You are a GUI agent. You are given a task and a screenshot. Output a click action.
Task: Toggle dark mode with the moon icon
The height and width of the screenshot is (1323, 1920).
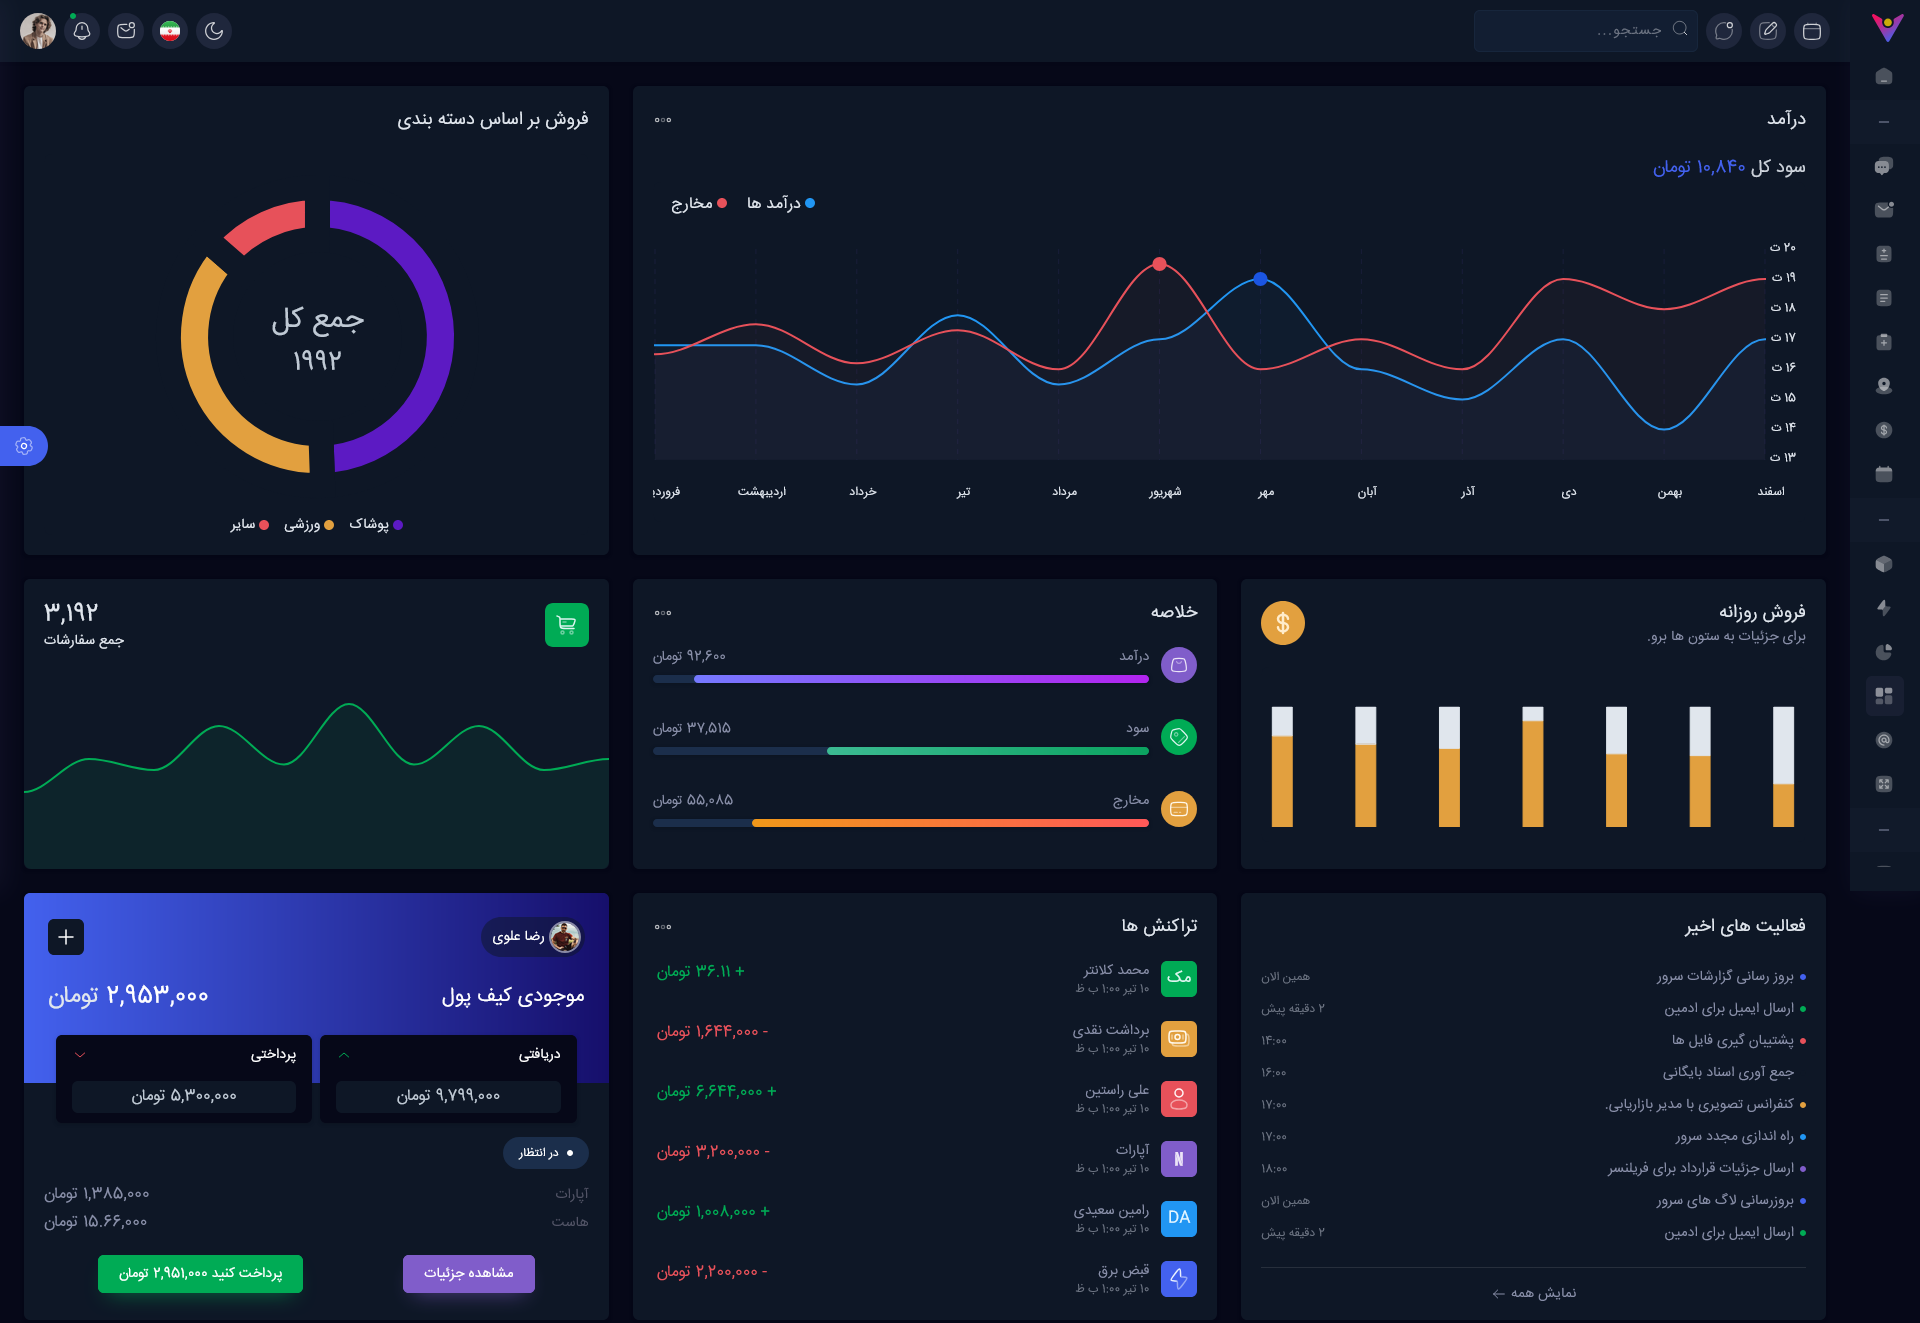[x=214, y=31]
